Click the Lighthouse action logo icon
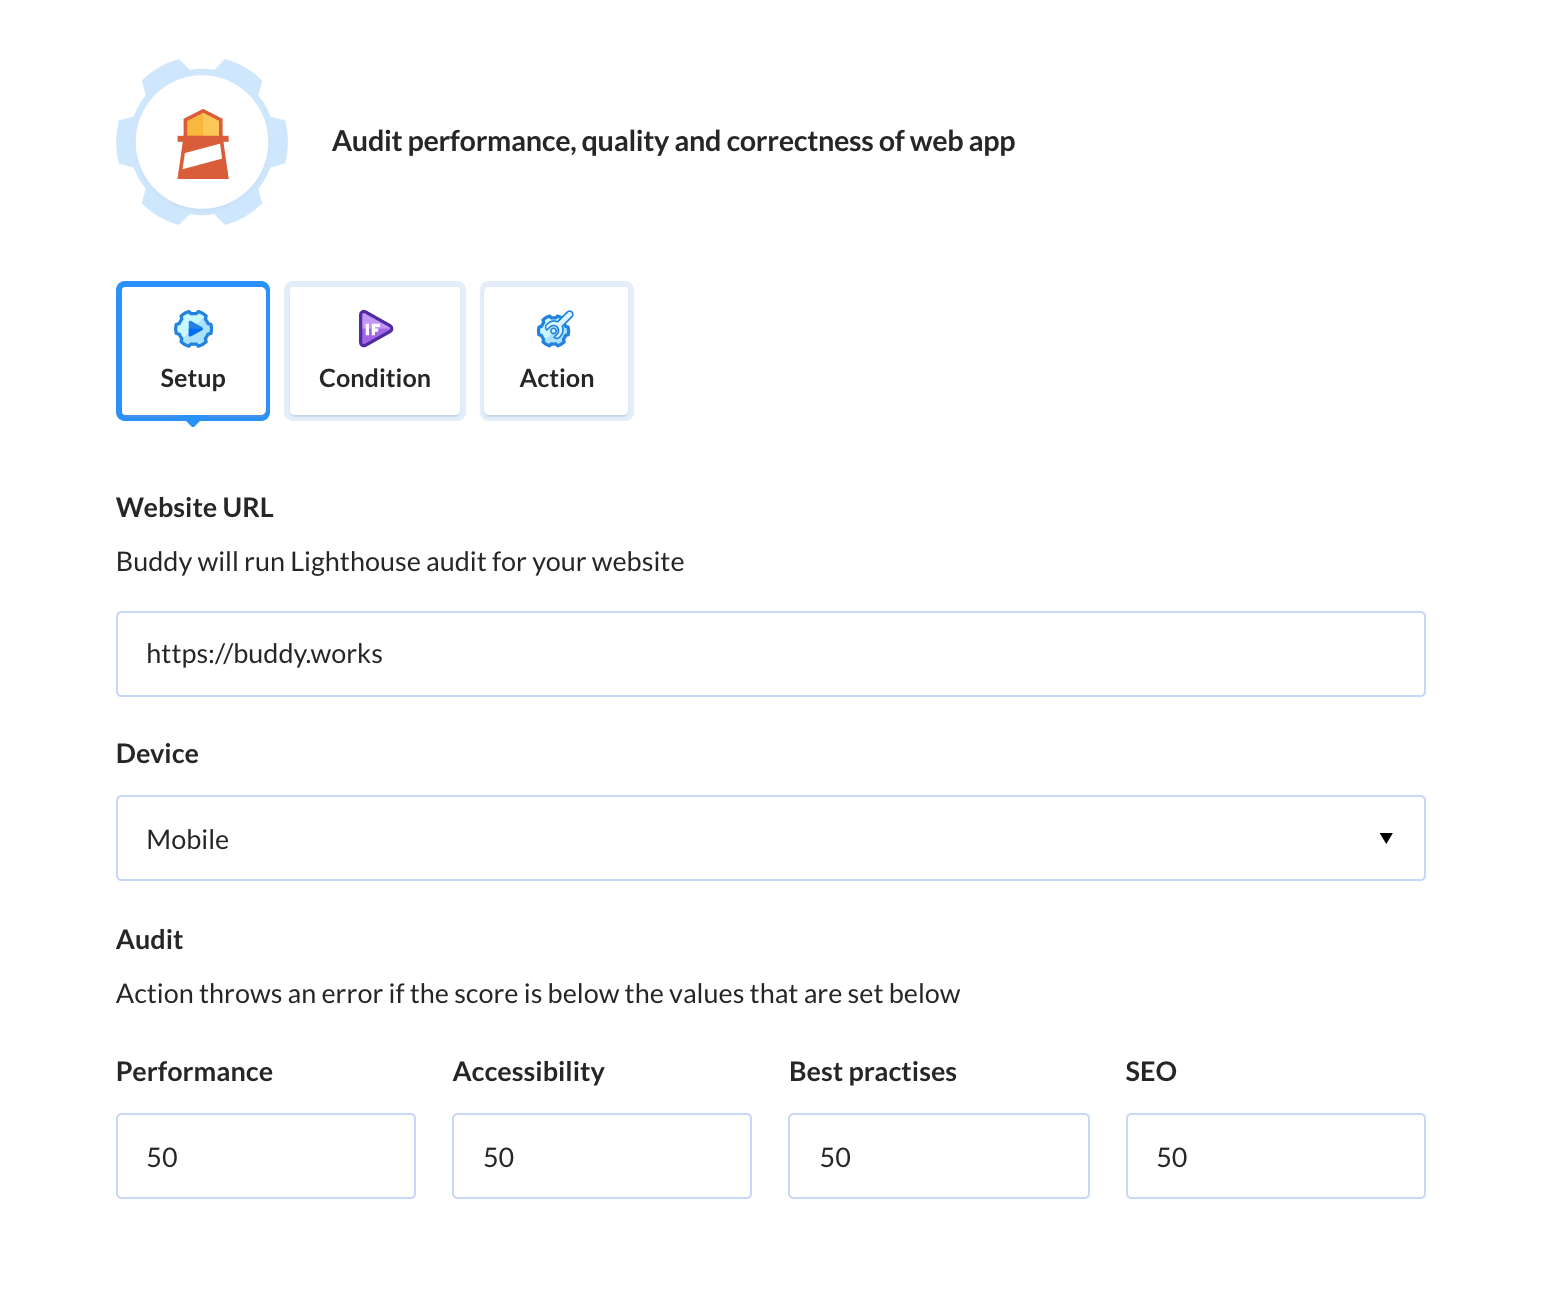The image size is (1542, 1315). (202, 142)
